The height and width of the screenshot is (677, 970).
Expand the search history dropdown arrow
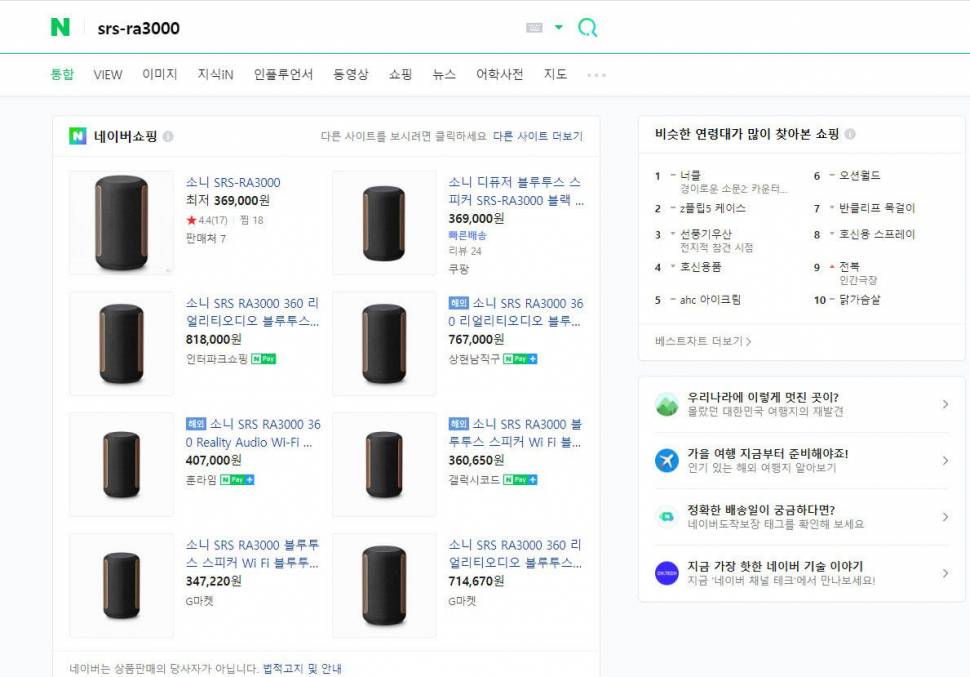tap(559, 27)
